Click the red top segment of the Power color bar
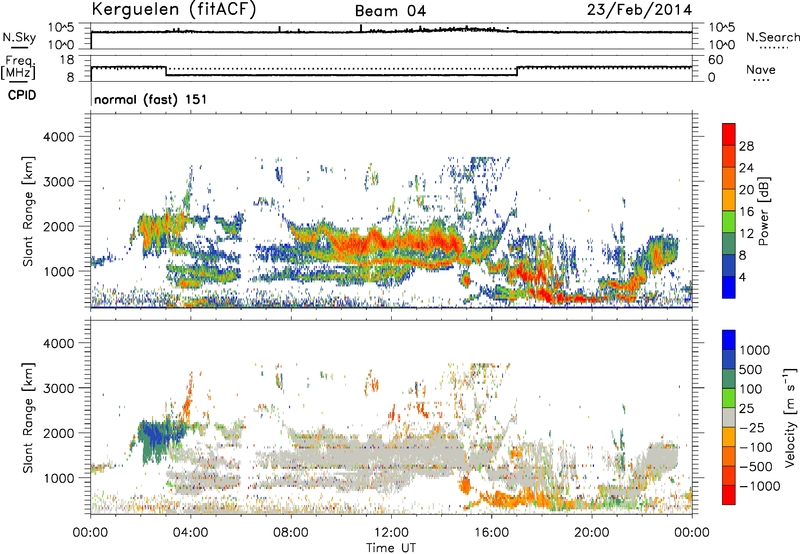800x554 pixels. point(729,135)
